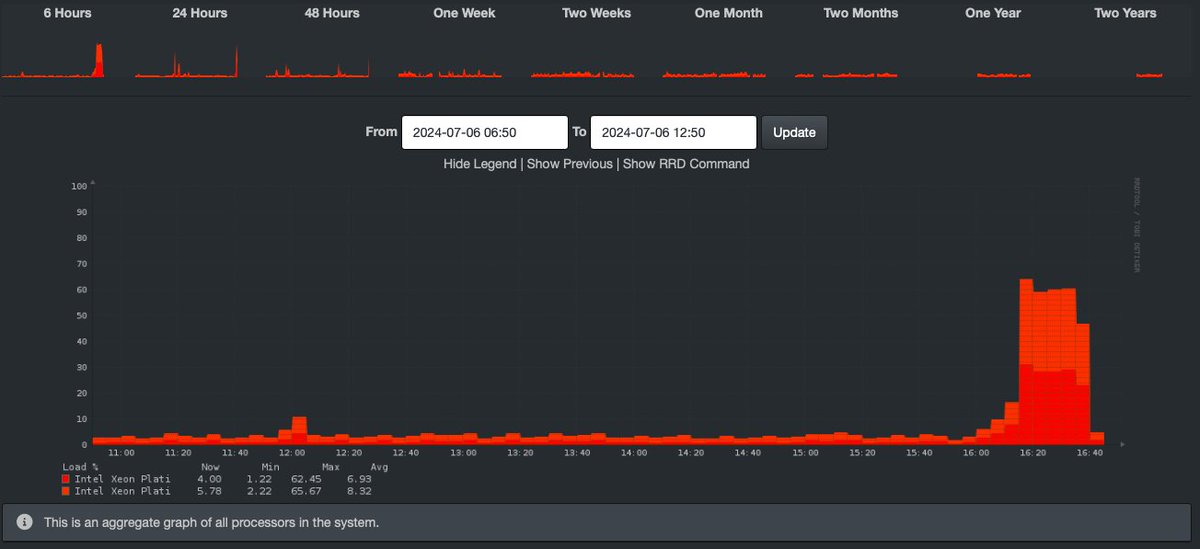This screenshot has width=1200, height=549.
Task: Click the 100 value on the y-axis
Action: click(80, 186)
